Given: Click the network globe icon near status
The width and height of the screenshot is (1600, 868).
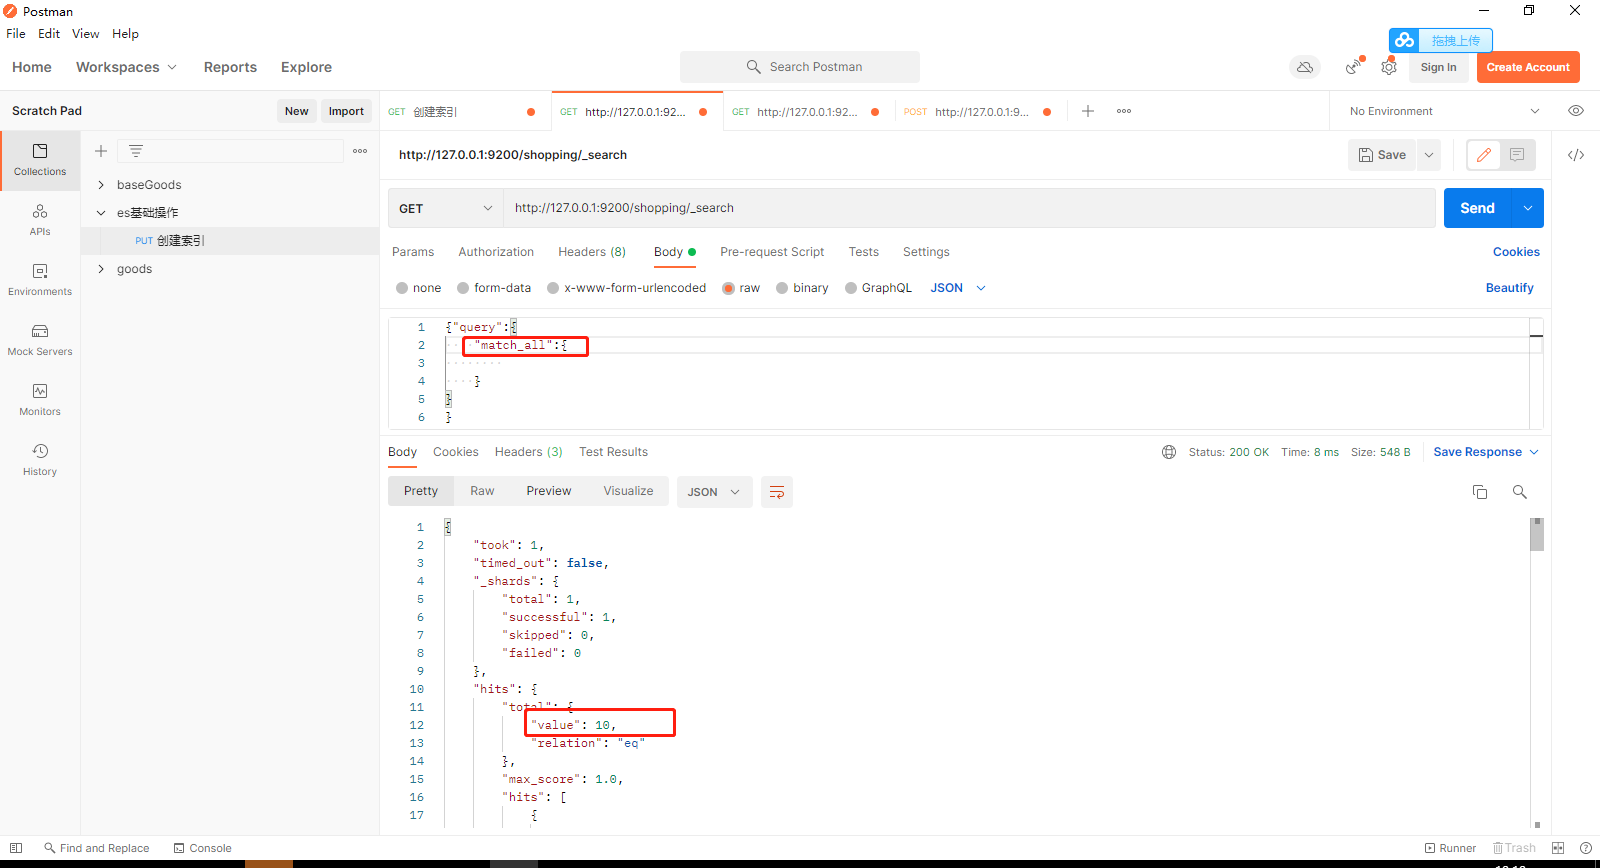Looking at the screenshot, I should tap(1169, 452).
